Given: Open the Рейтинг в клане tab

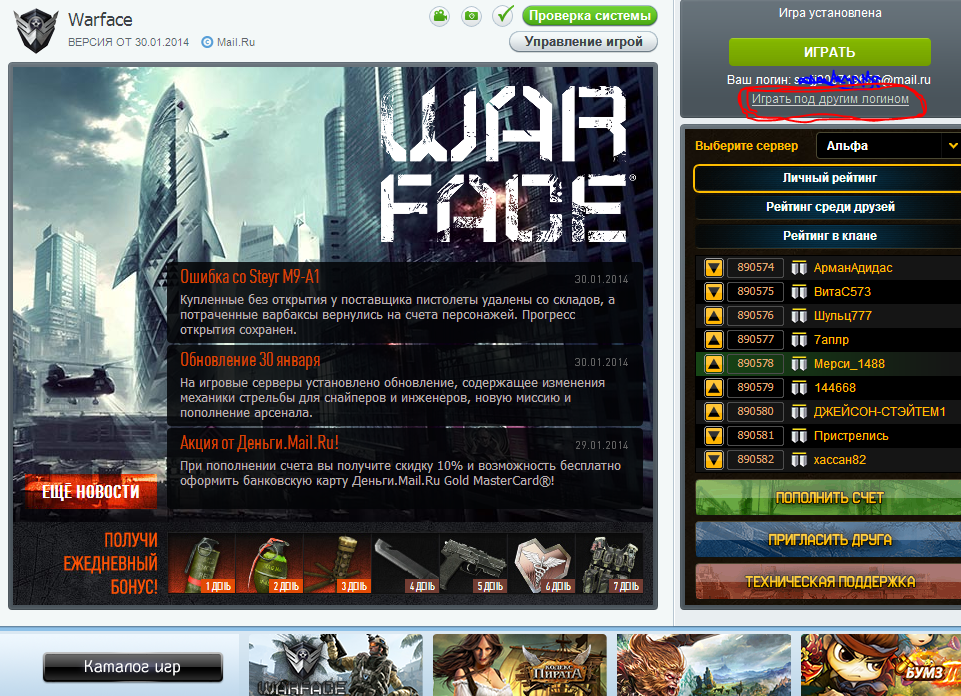Looking at the screenshot, I should coord(829,236).
